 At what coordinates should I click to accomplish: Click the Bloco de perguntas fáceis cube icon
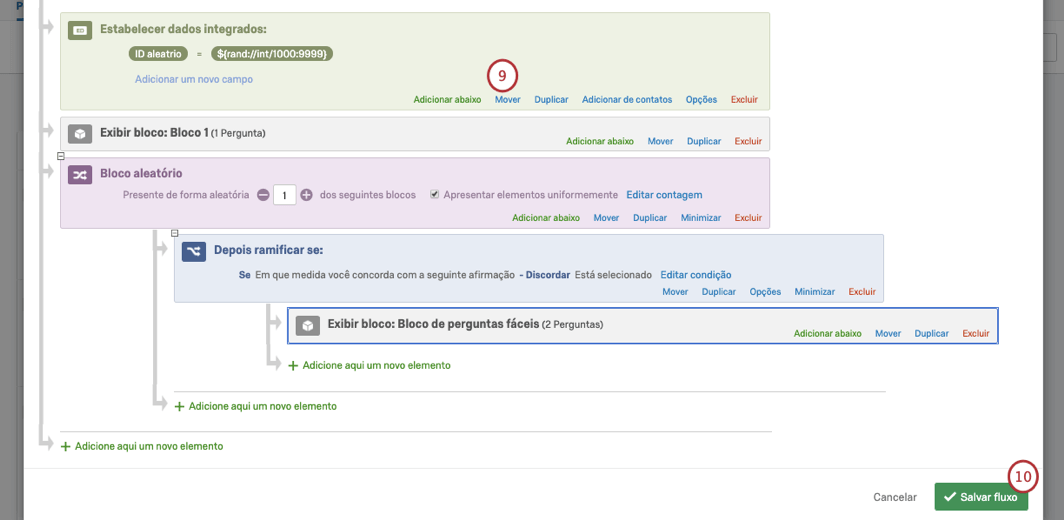tap(307, 327)
